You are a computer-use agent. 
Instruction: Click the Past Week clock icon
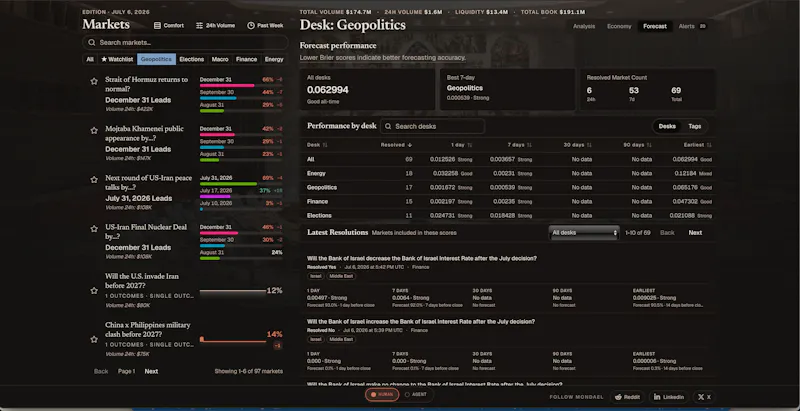point(251,25)
